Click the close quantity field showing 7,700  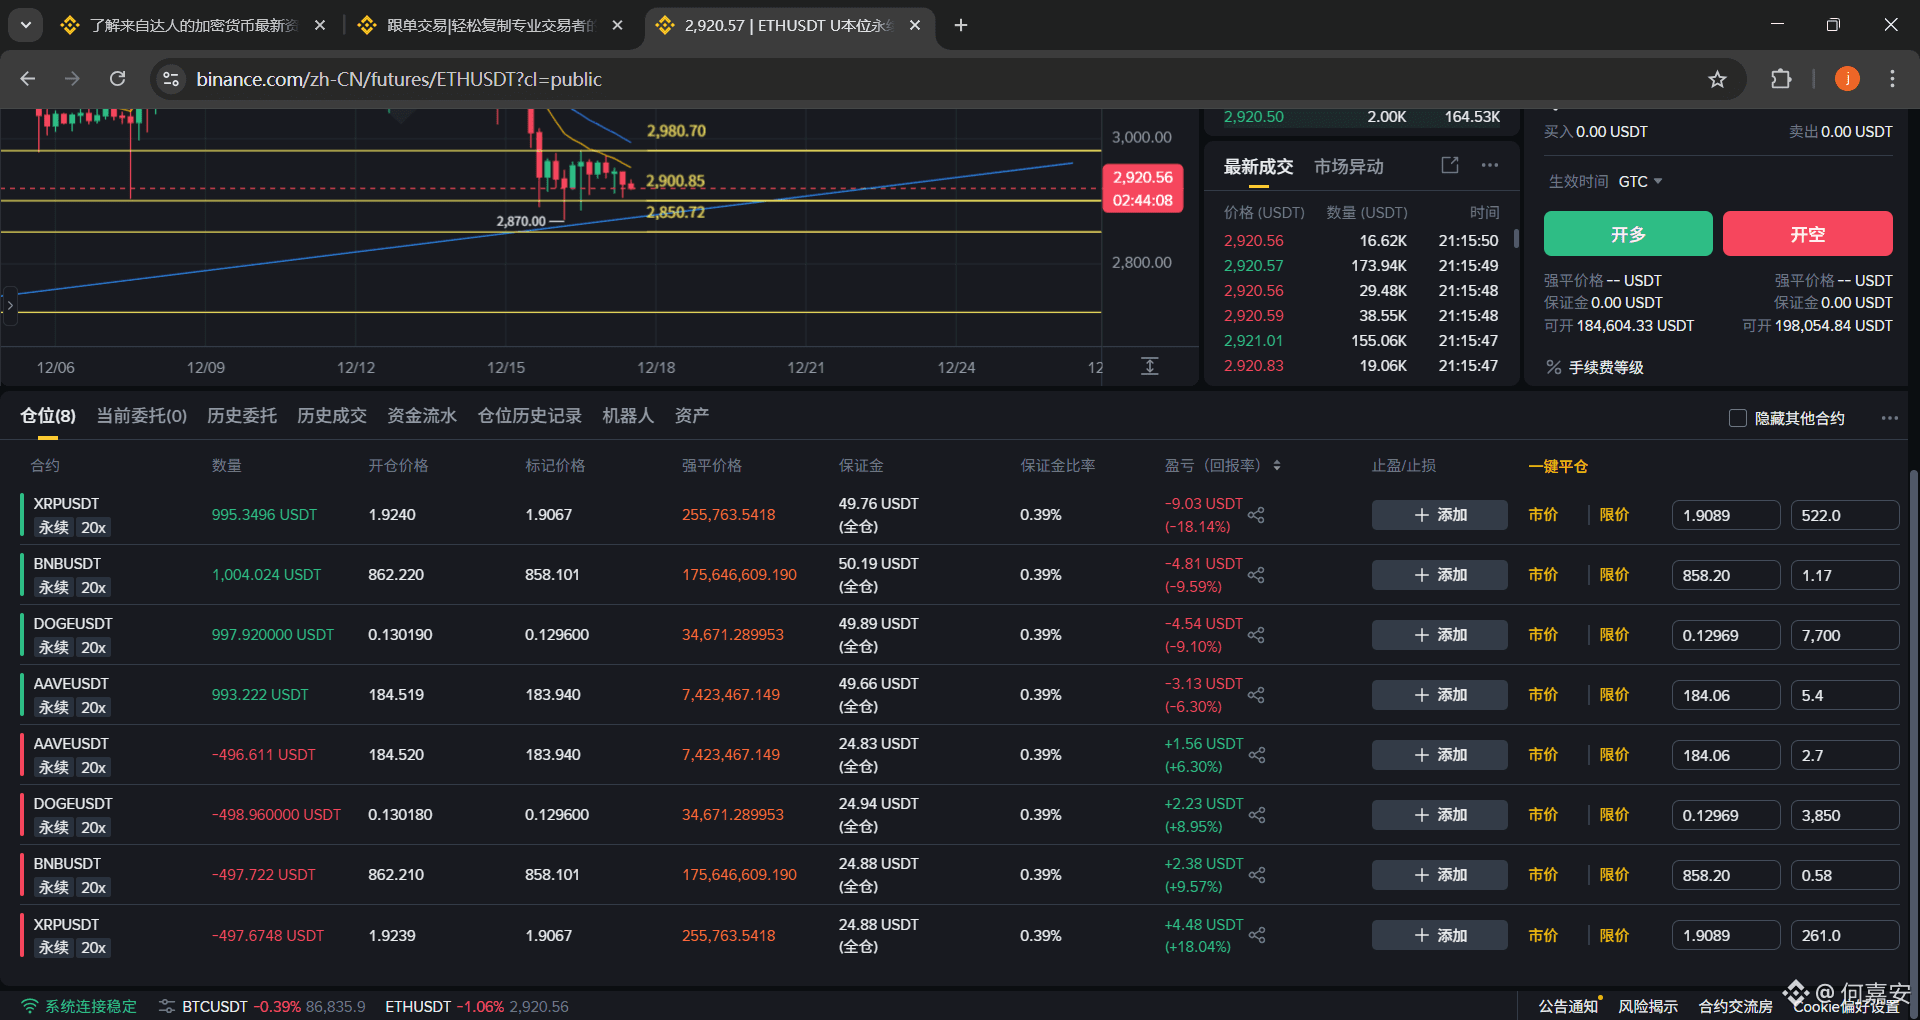1845,635
